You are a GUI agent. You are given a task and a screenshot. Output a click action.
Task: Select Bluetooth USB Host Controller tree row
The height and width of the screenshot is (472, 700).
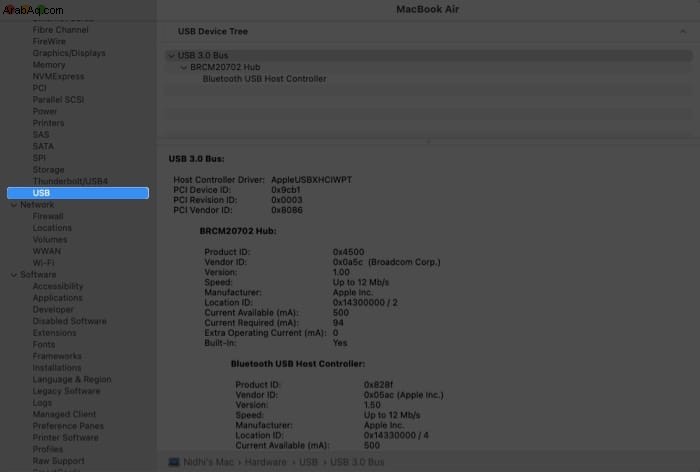coord(429,79)
